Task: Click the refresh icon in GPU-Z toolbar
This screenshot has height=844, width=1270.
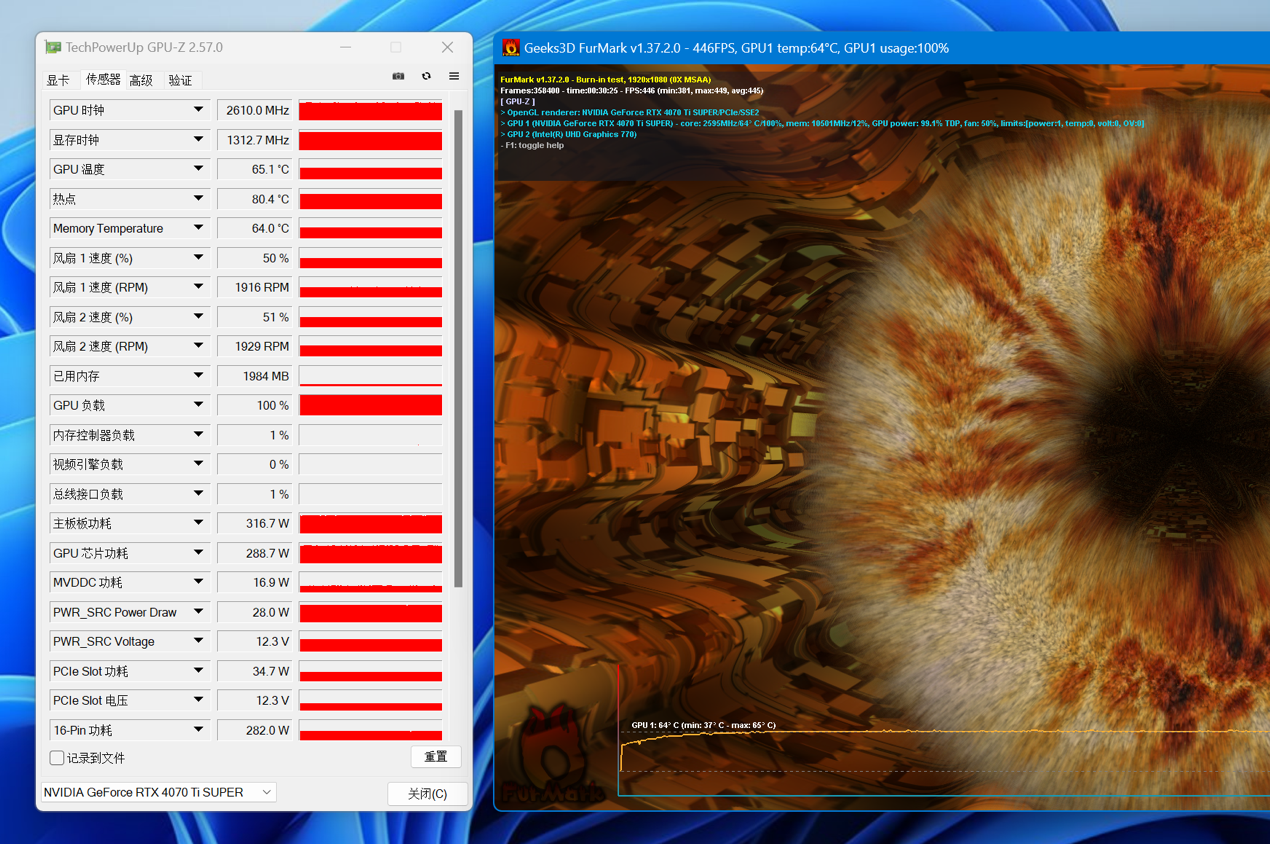Action: pyautogui.click(x=426, y=77)
